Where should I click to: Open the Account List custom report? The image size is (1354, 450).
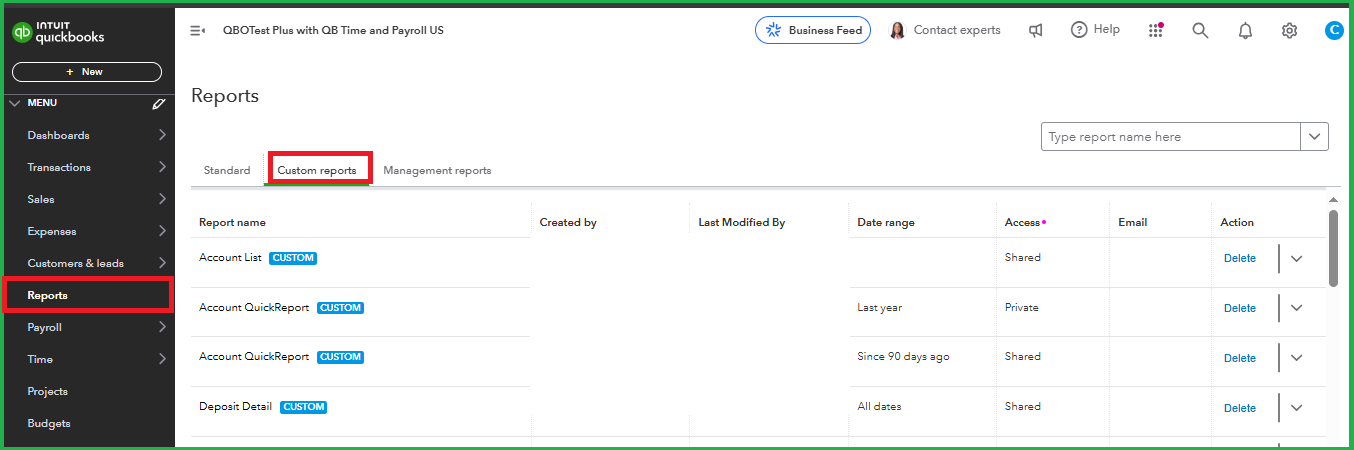coord(230,257)
